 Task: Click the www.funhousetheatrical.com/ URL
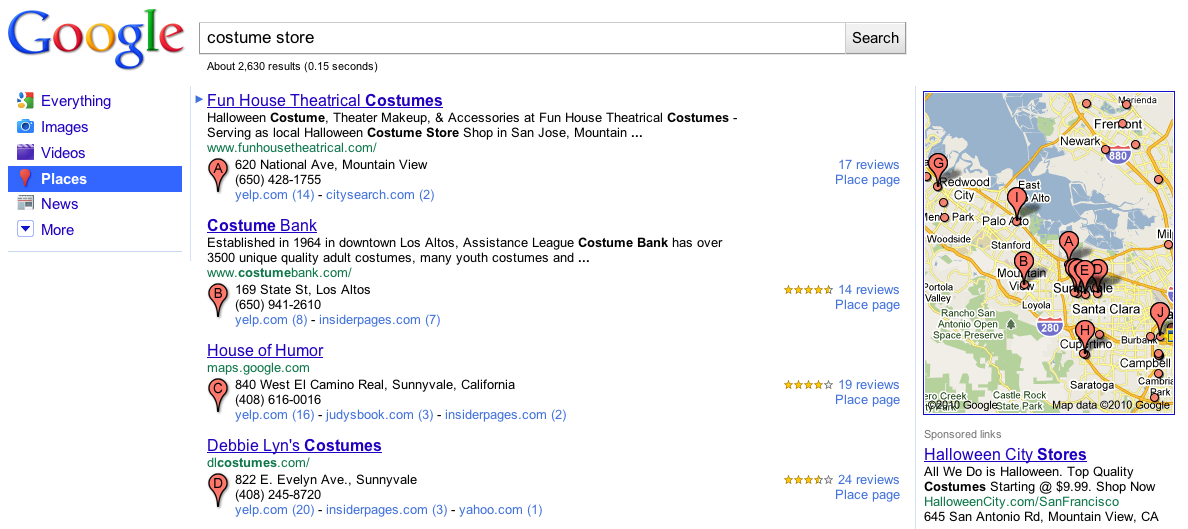pyautogui.click(x=292, y=148)
